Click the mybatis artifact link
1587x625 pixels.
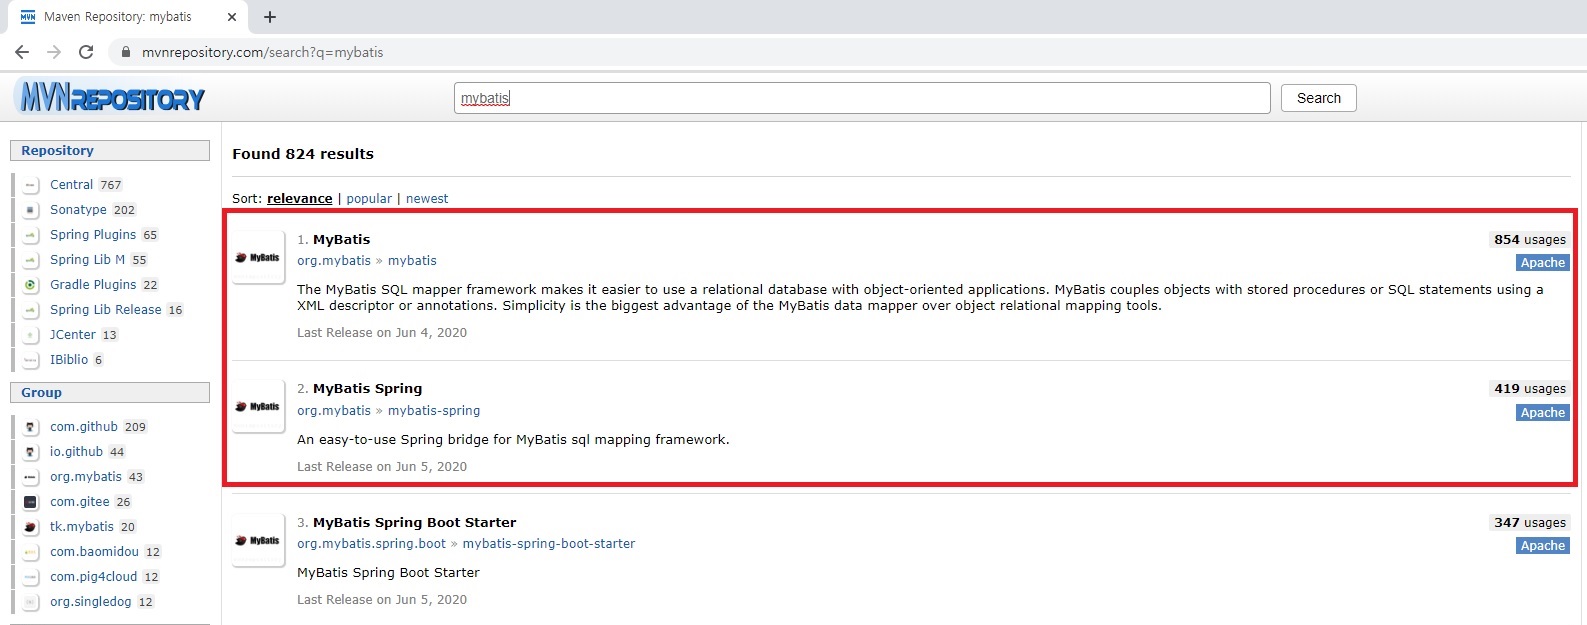point(412,261)
